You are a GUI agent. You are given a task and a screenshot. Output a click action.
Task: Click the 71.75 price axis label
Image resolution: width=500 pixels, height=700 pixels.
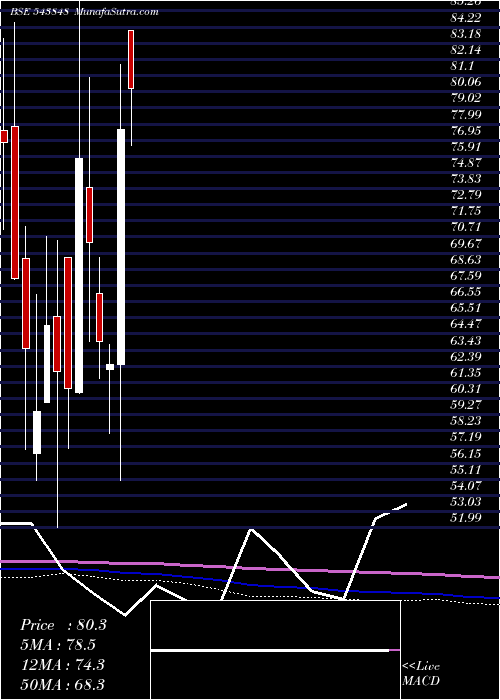coord(467,211)
